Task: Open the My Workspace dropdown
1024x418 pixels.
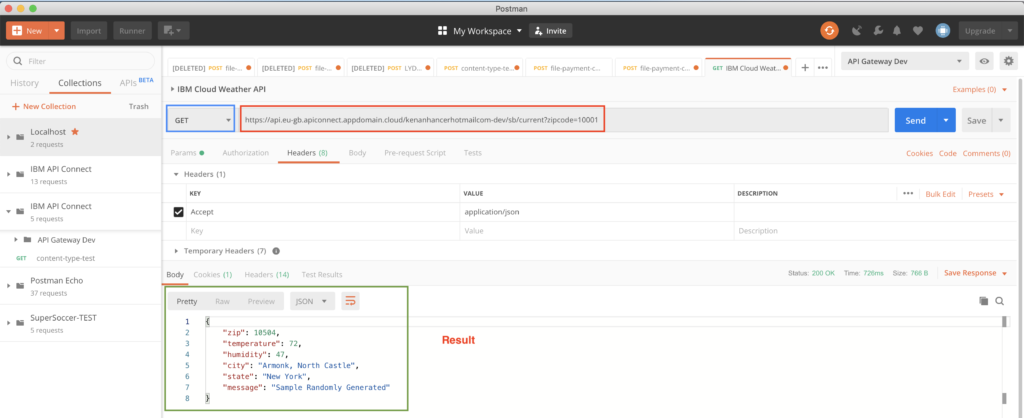Action: (488, 31)
